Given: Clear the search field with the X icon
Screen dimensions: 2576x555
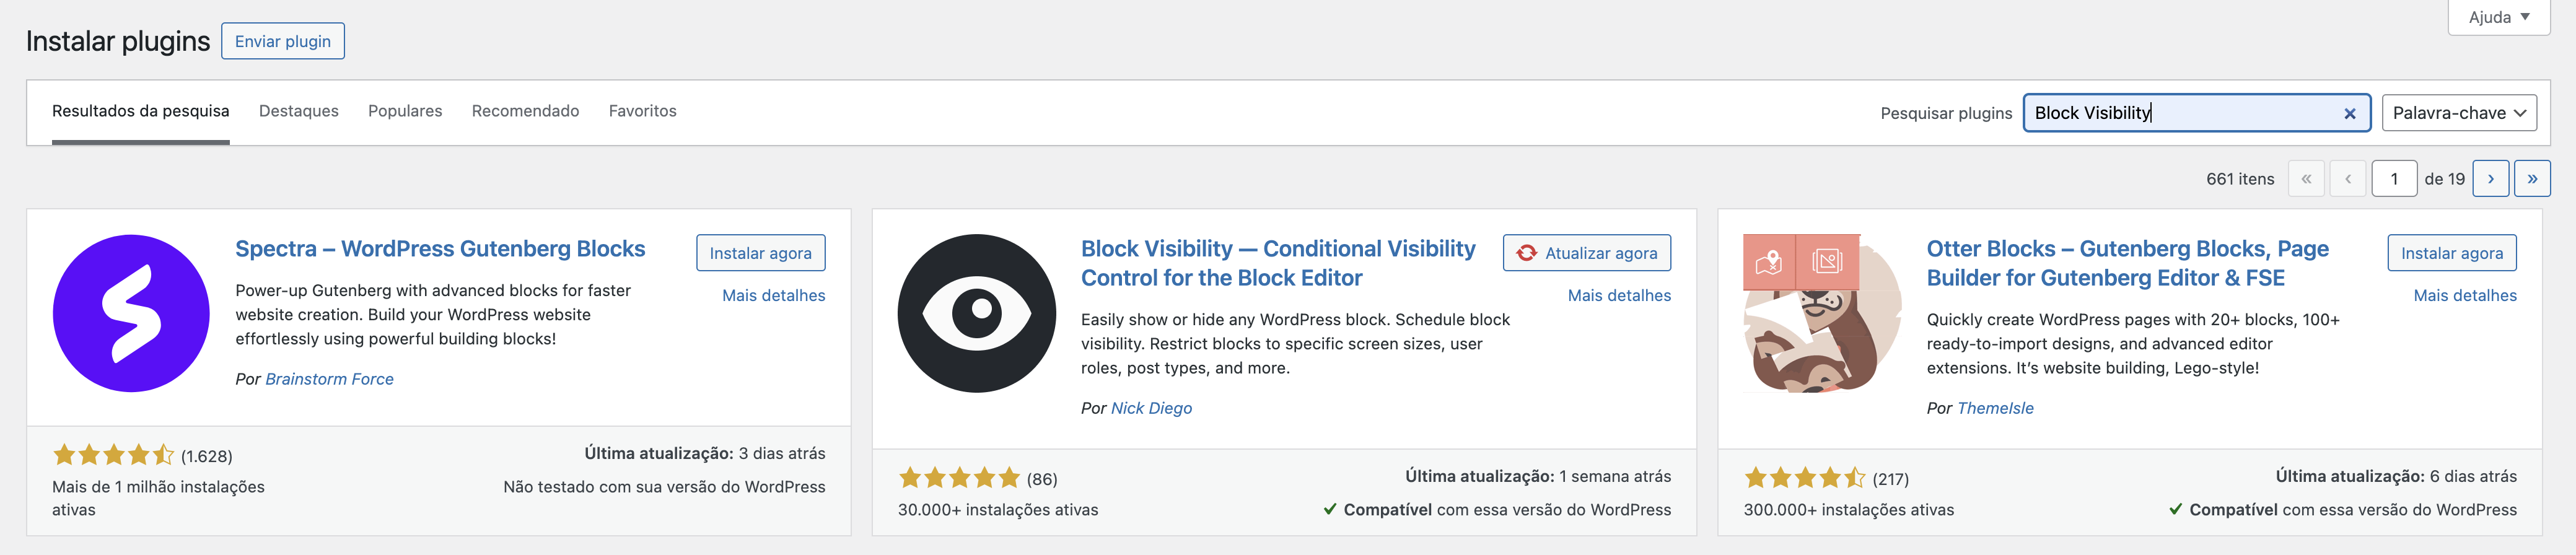Looking at the screenshot, I should (2350, 114).
